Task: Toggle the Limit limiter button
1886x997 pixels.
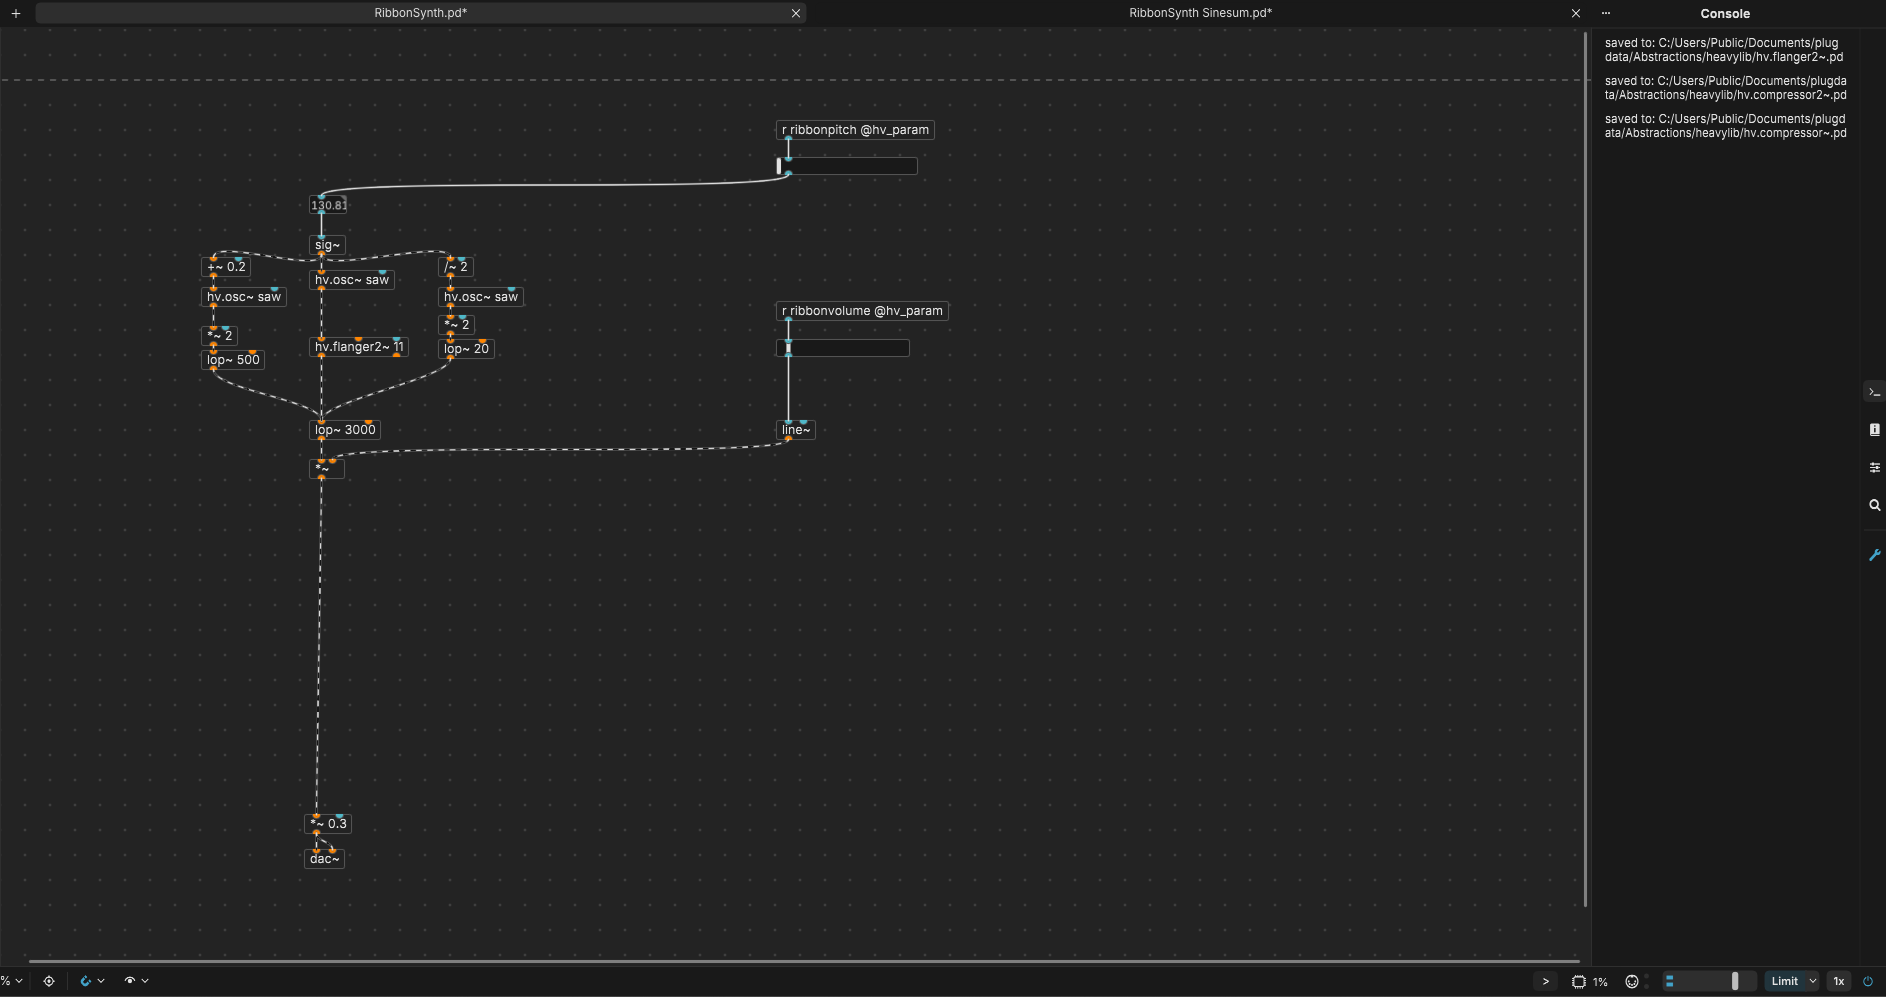Action: click(x=1784, y=982)
